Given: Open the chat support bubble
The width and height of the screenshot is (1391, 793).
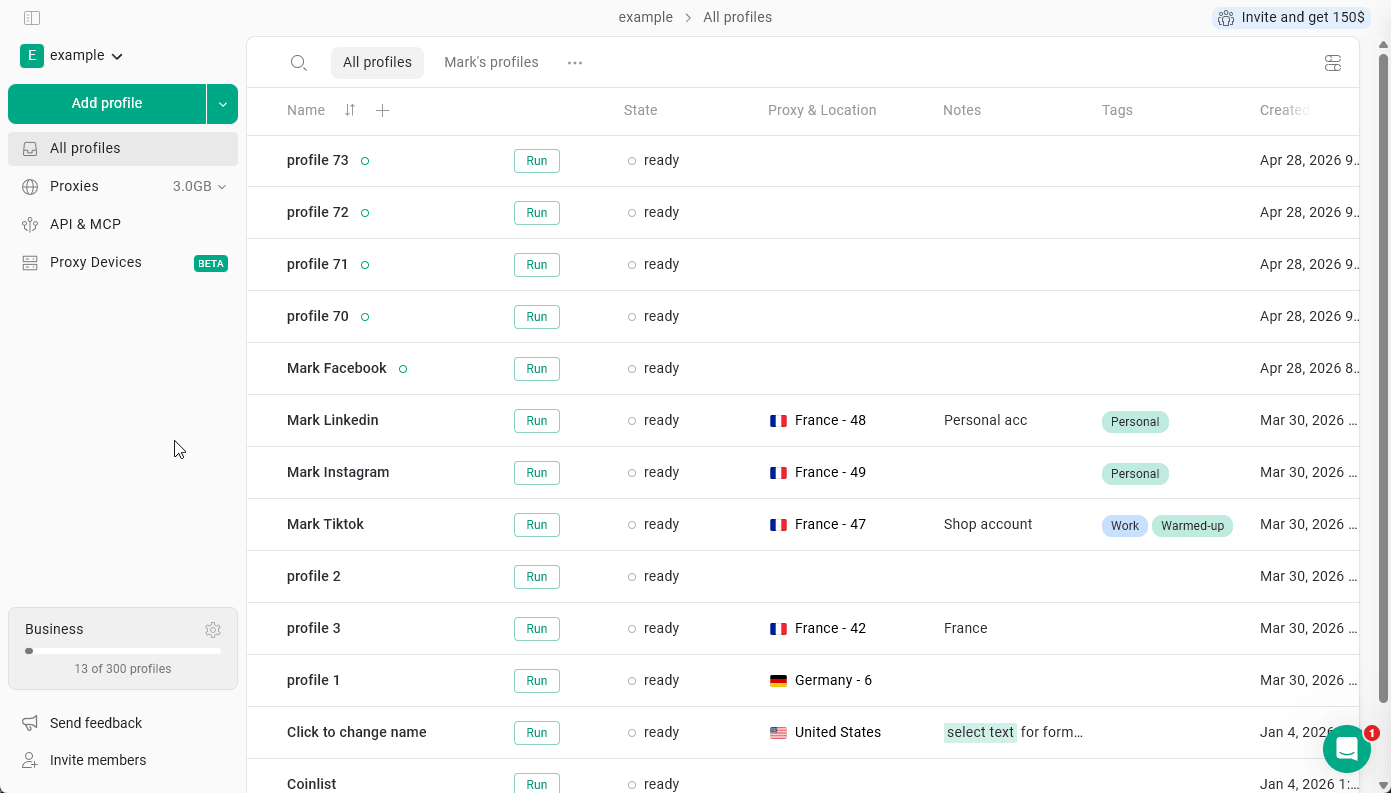Looking at the screenshot, I should tap(1347, 749).
